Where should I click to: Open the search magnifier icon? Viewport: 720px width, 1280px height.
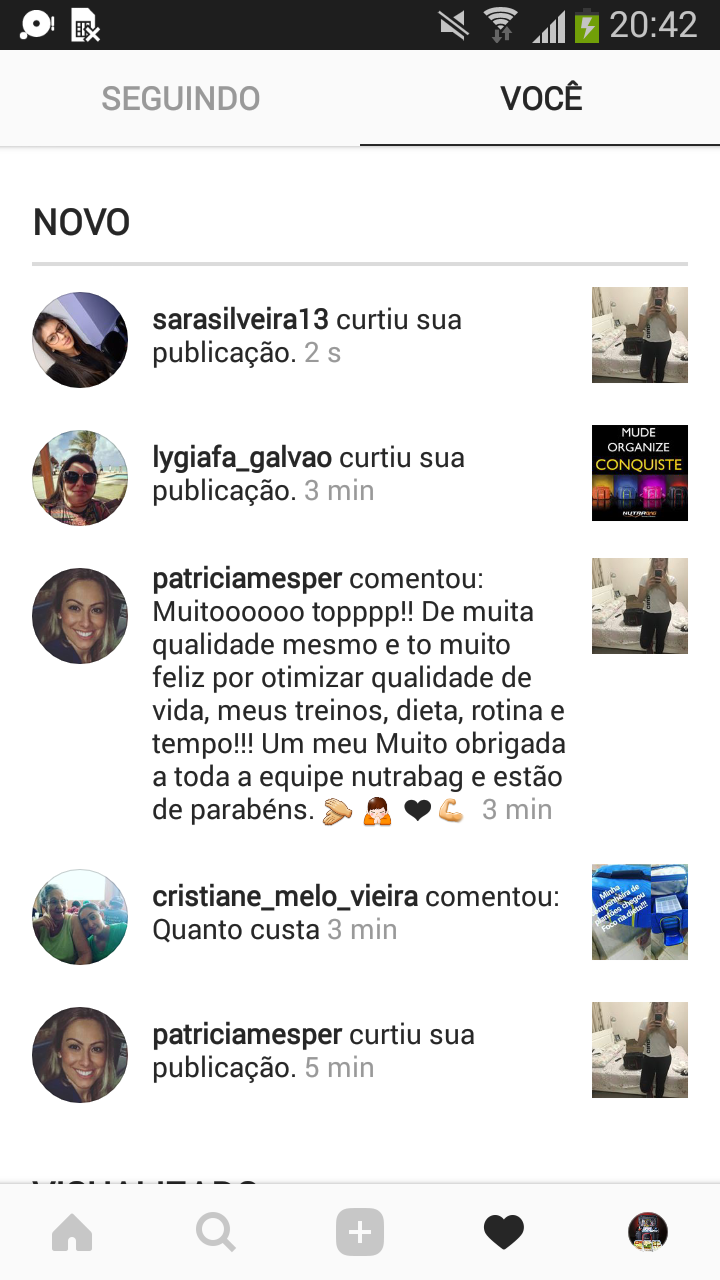[x=216, y=1232]
